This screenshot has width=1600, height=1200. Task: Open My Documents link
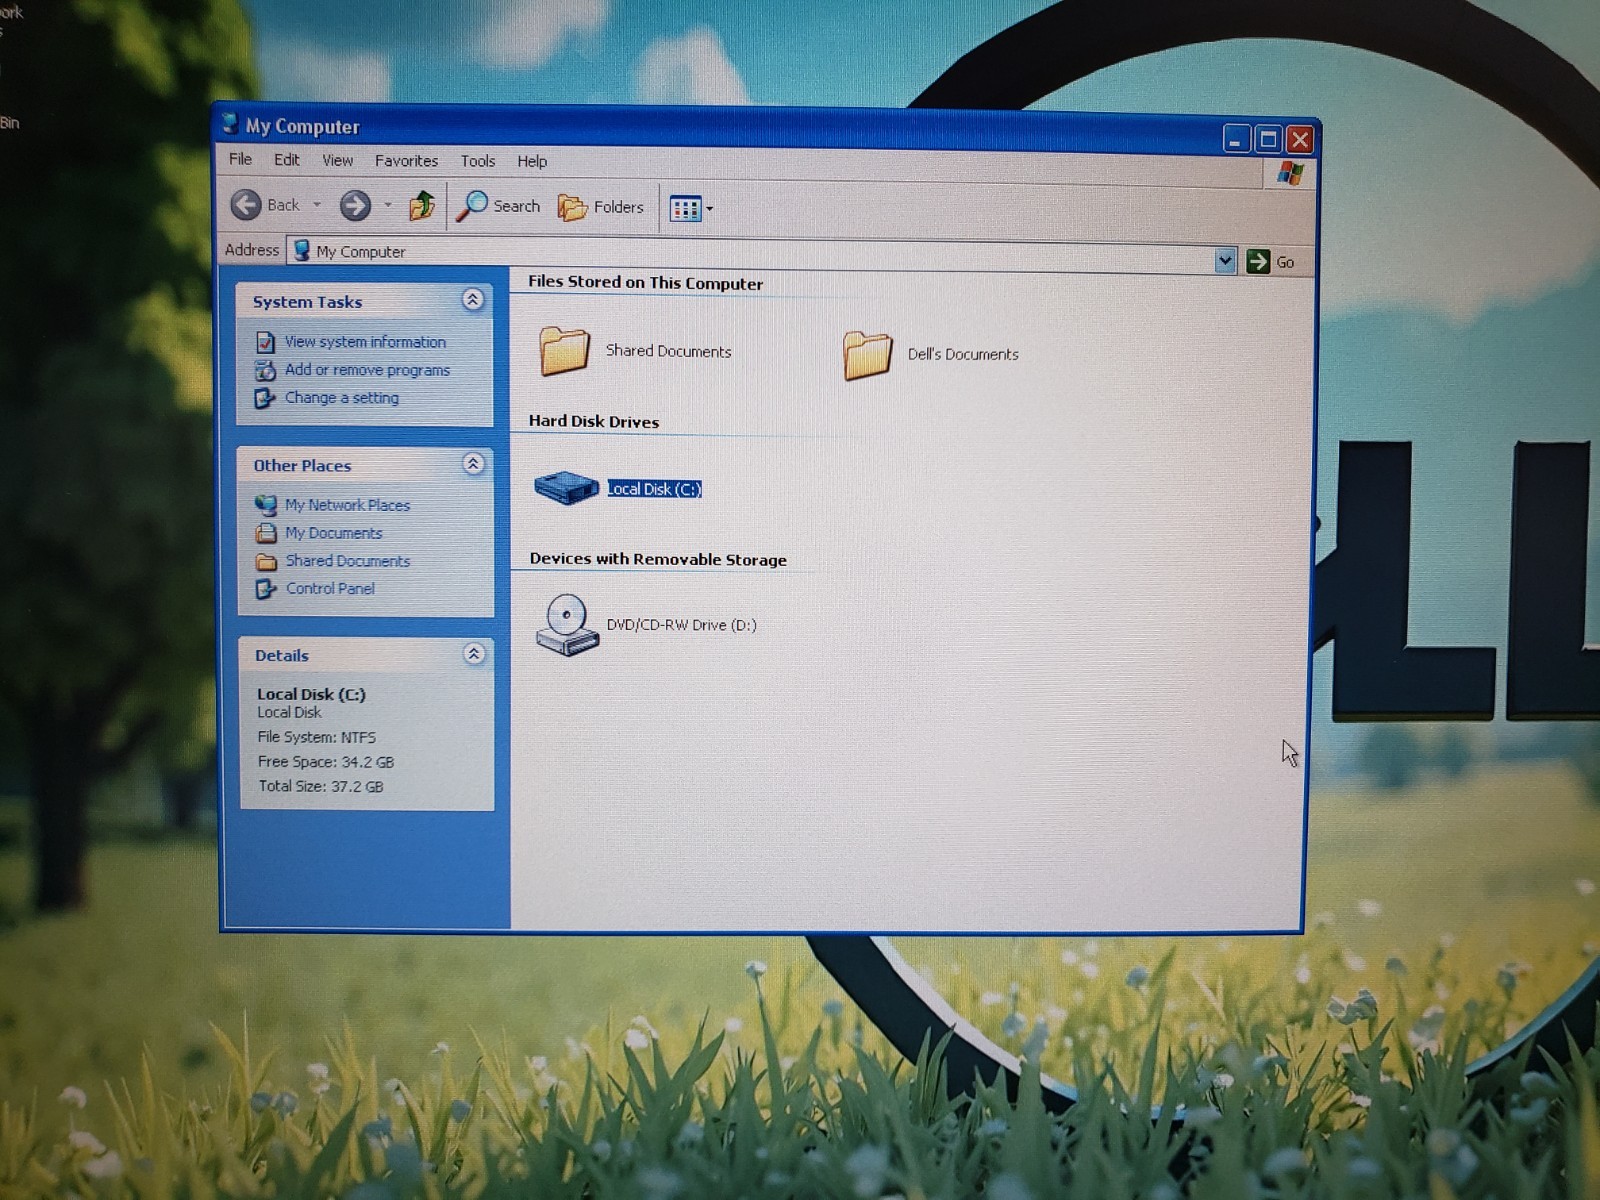[333, 533]
